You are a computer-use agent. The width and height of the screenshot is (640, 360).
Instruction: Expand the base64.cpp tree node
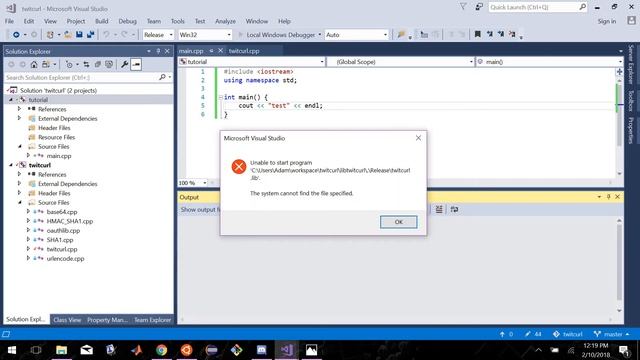pyautogui.click(x=28, y=212)
